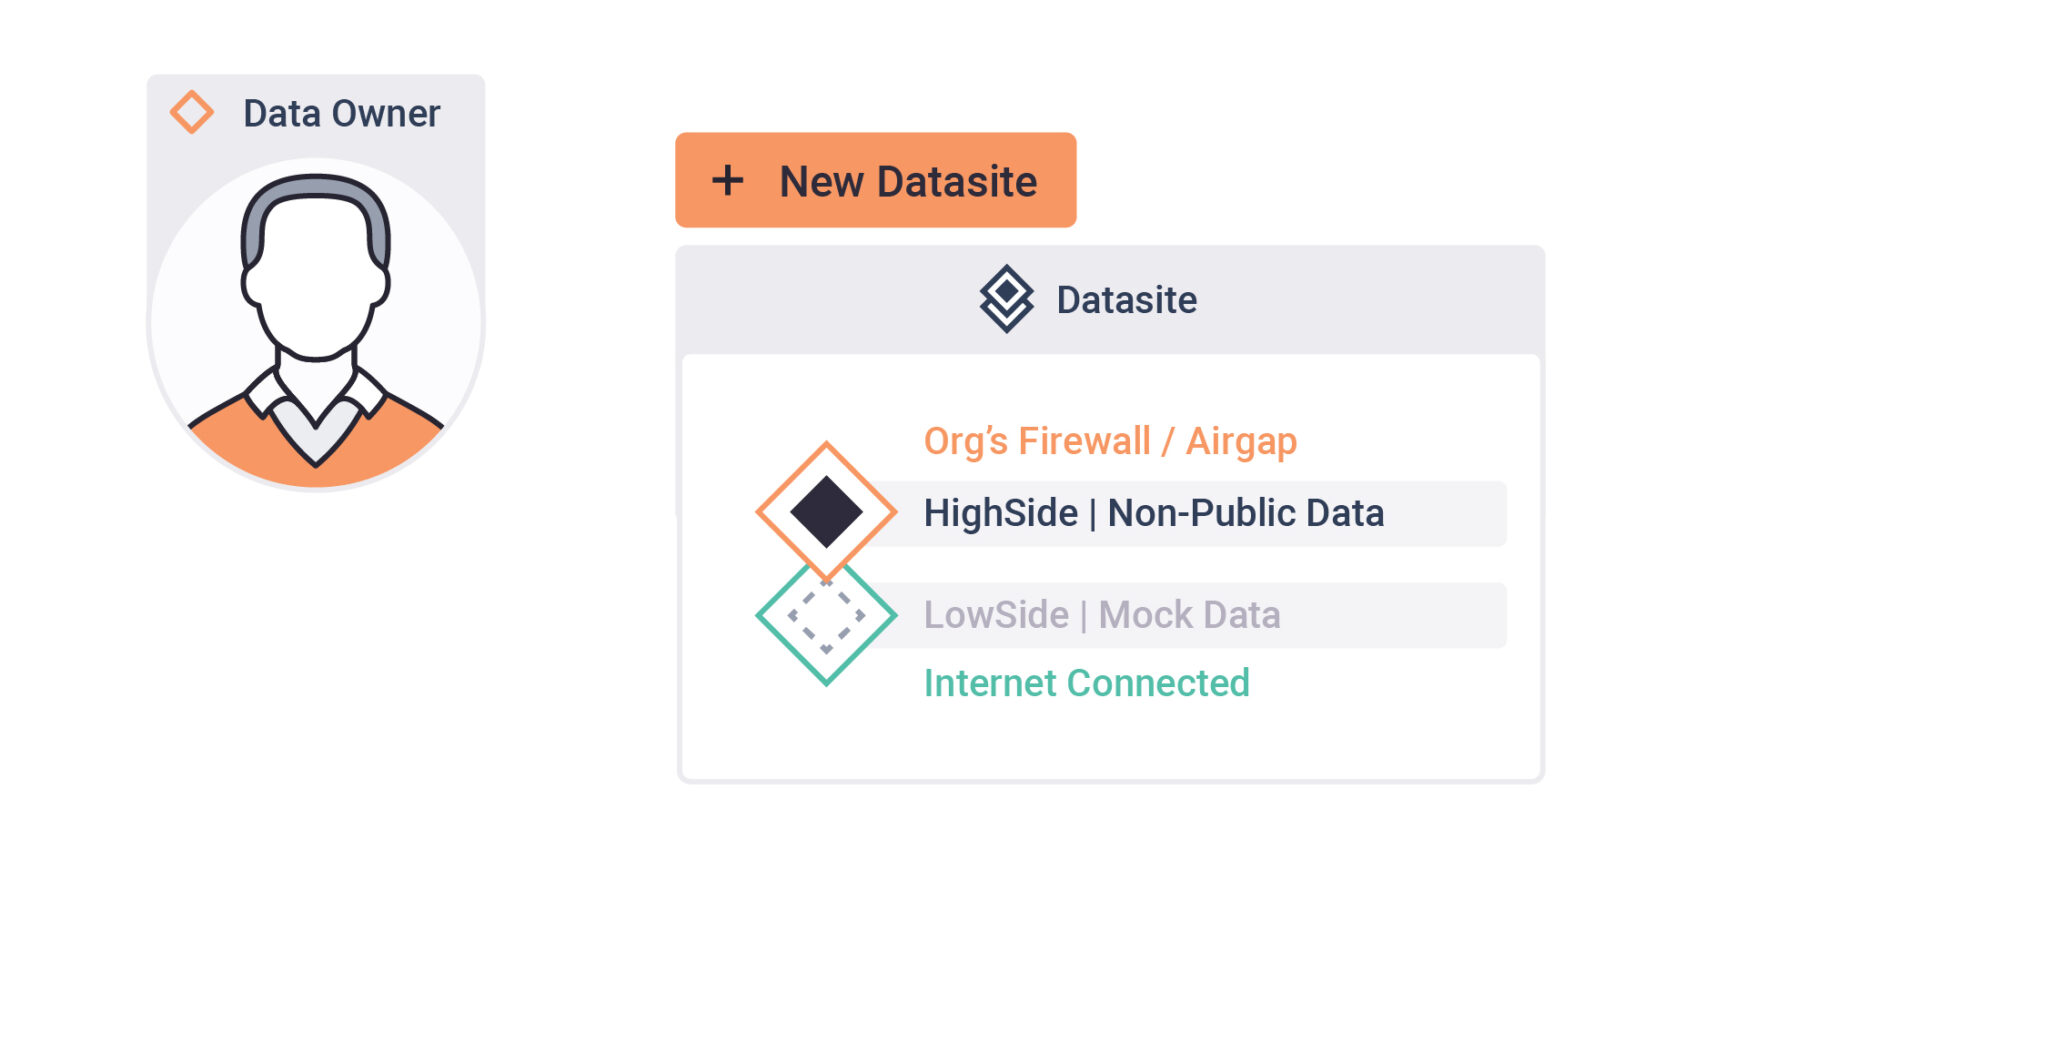Click the plus icon on New Datasite
This screenshot has height=1052, width=2048.
pos(727,181)
